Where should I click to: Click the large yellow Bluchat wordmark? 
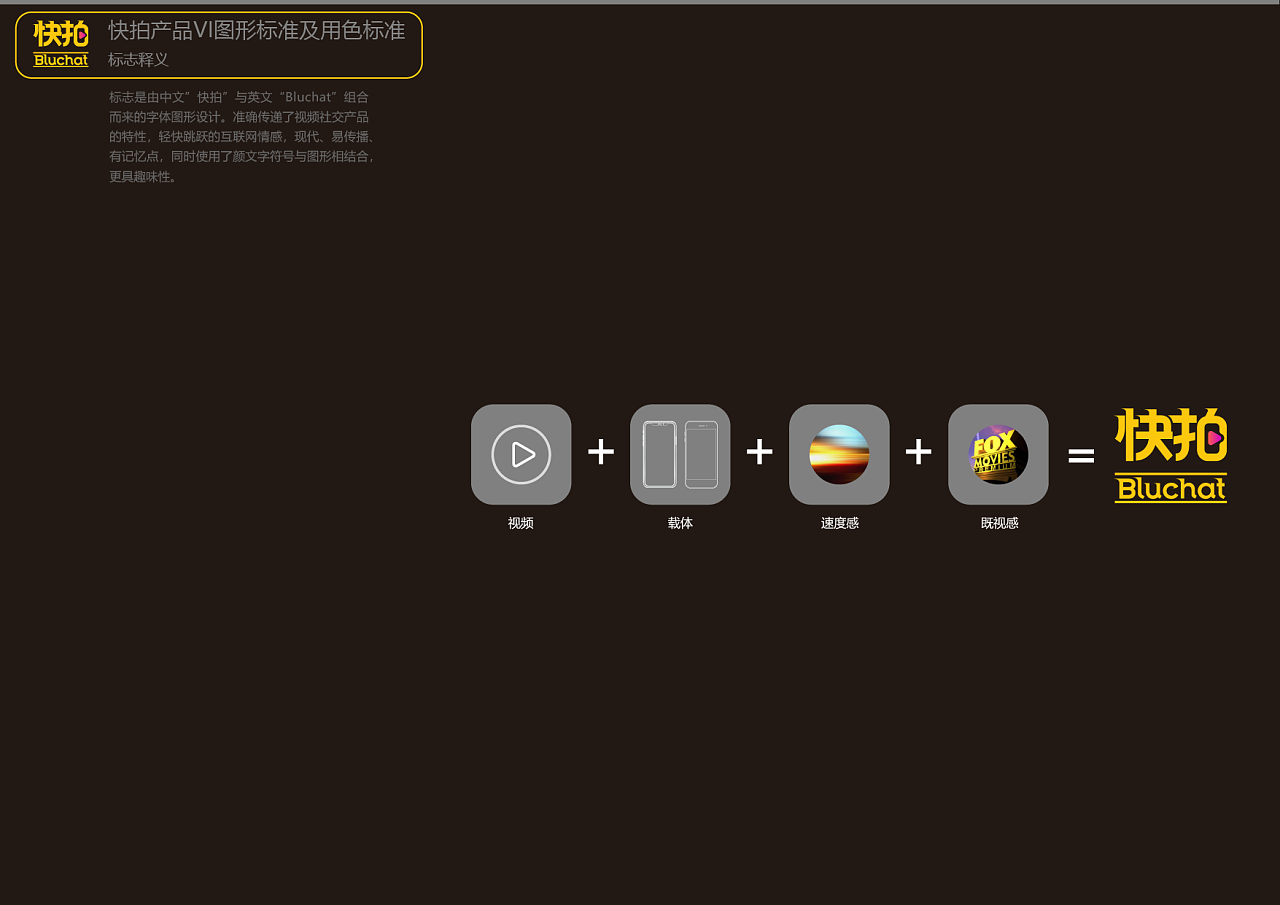(x=1171, y=488)
